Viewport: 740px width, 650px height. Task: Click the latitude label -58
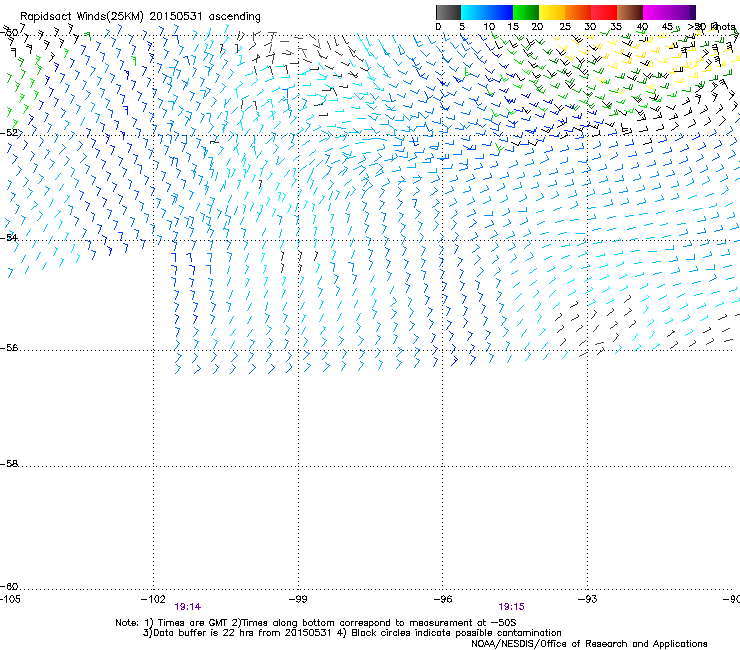point(9,464)
